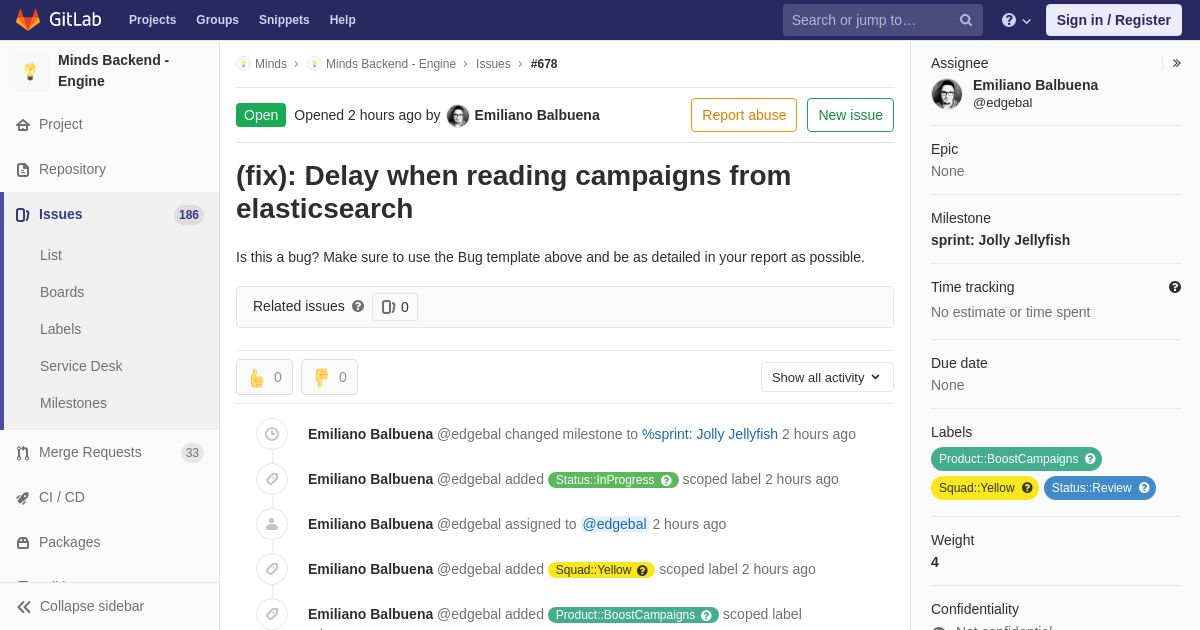Open Merge Requests in sidebar
Image resolution: width=1200 pixels, height=630 pixels.
[x=90, y=452]
